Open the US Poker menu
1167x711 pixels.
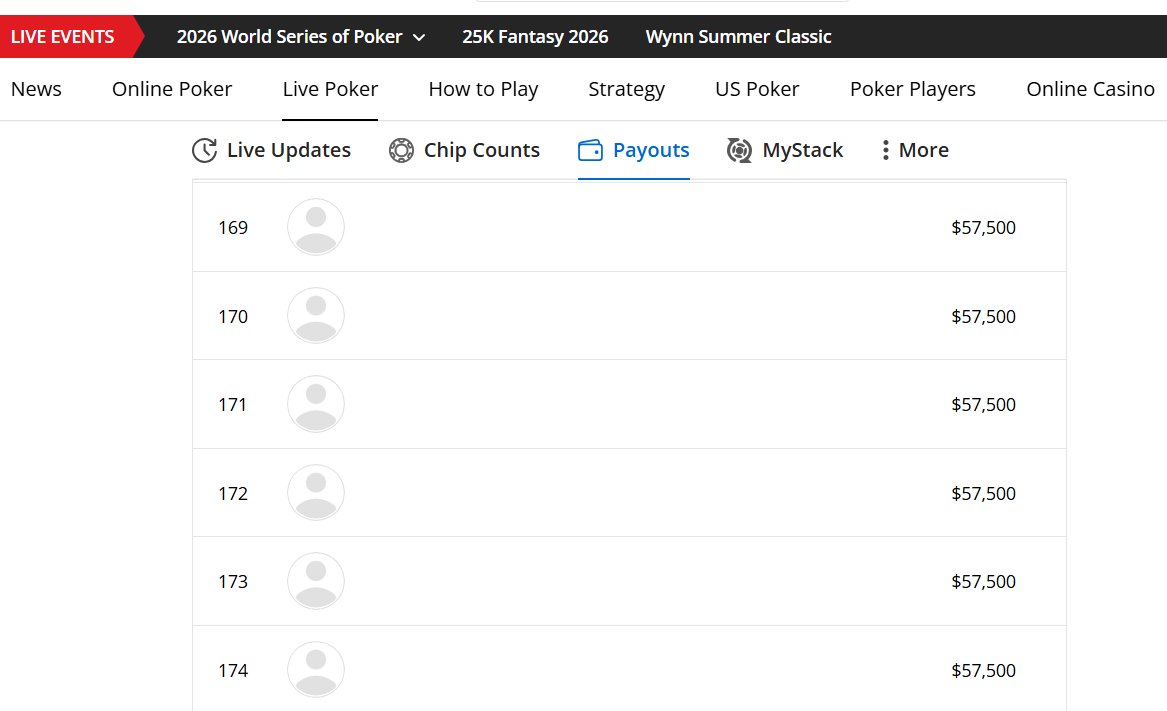[757, 89]
